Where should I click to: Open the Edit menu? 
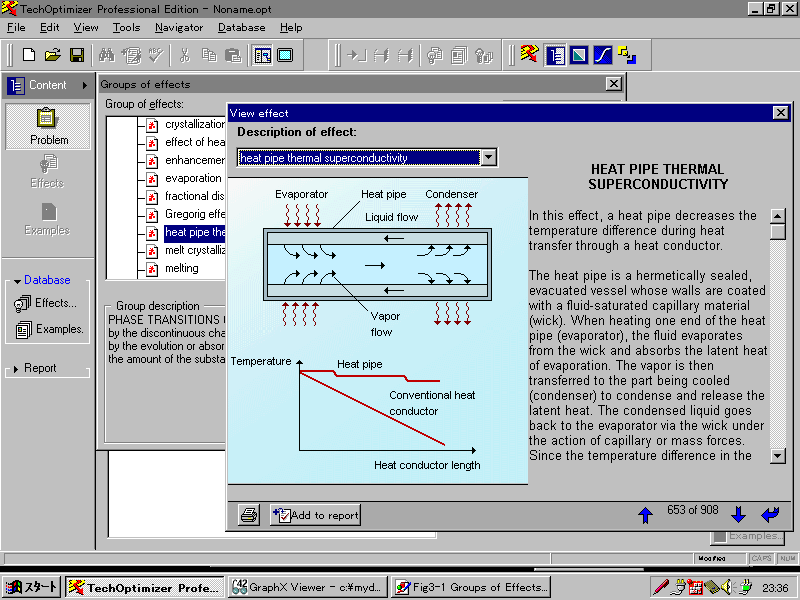coord(49,28)
